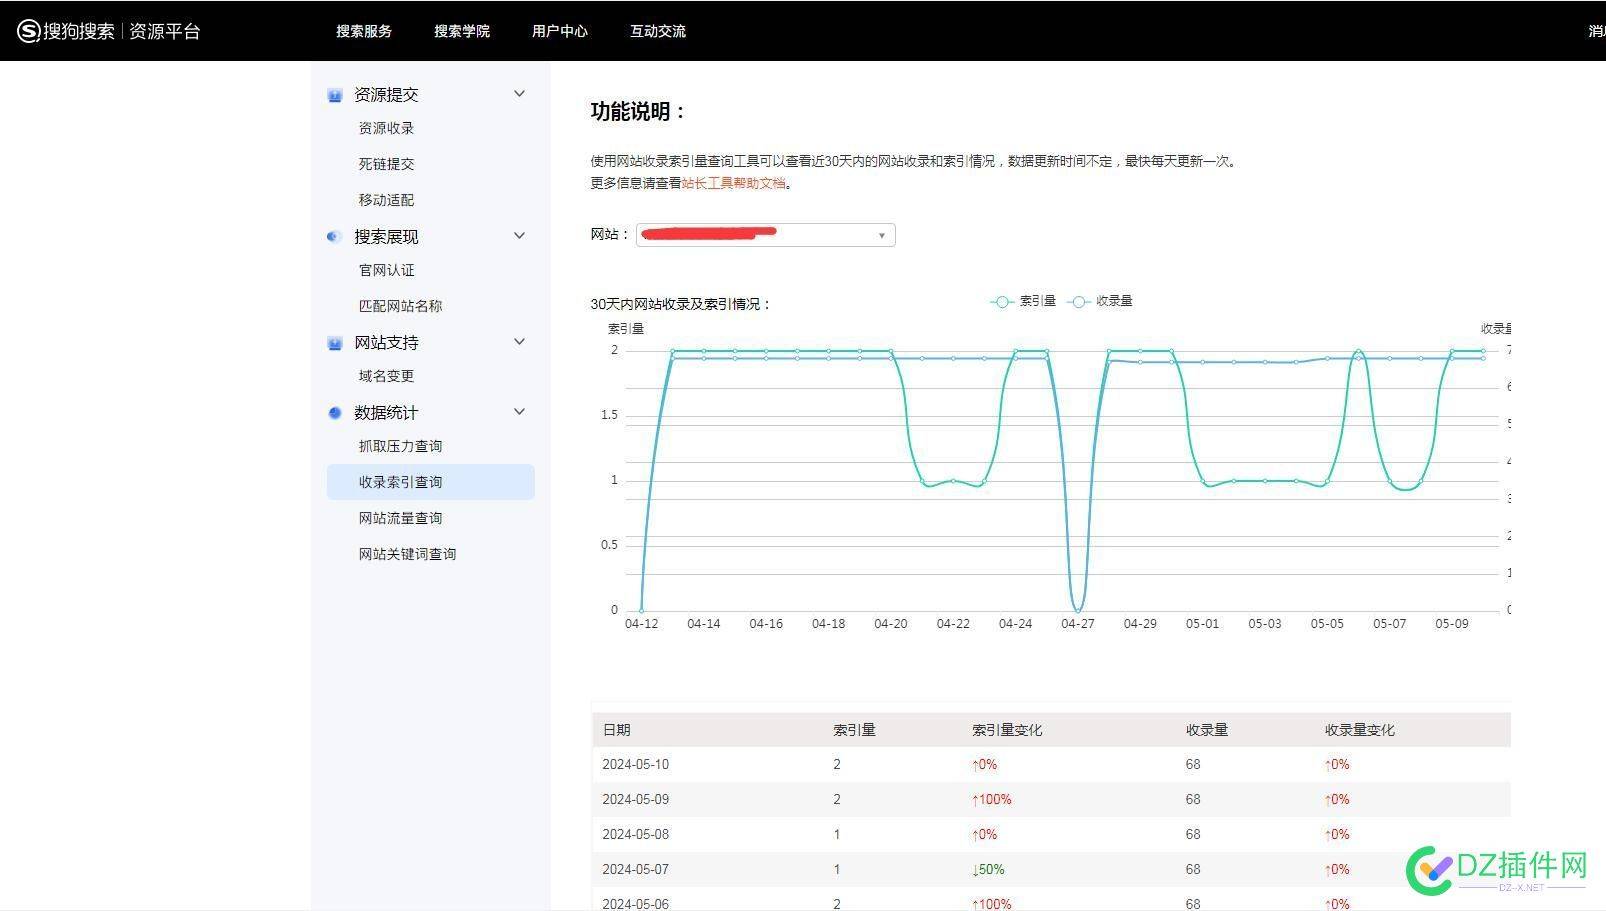Go to 网站流量查询 in sidebar
This screenshot has height=911, width=1606.
click(400, 518)
